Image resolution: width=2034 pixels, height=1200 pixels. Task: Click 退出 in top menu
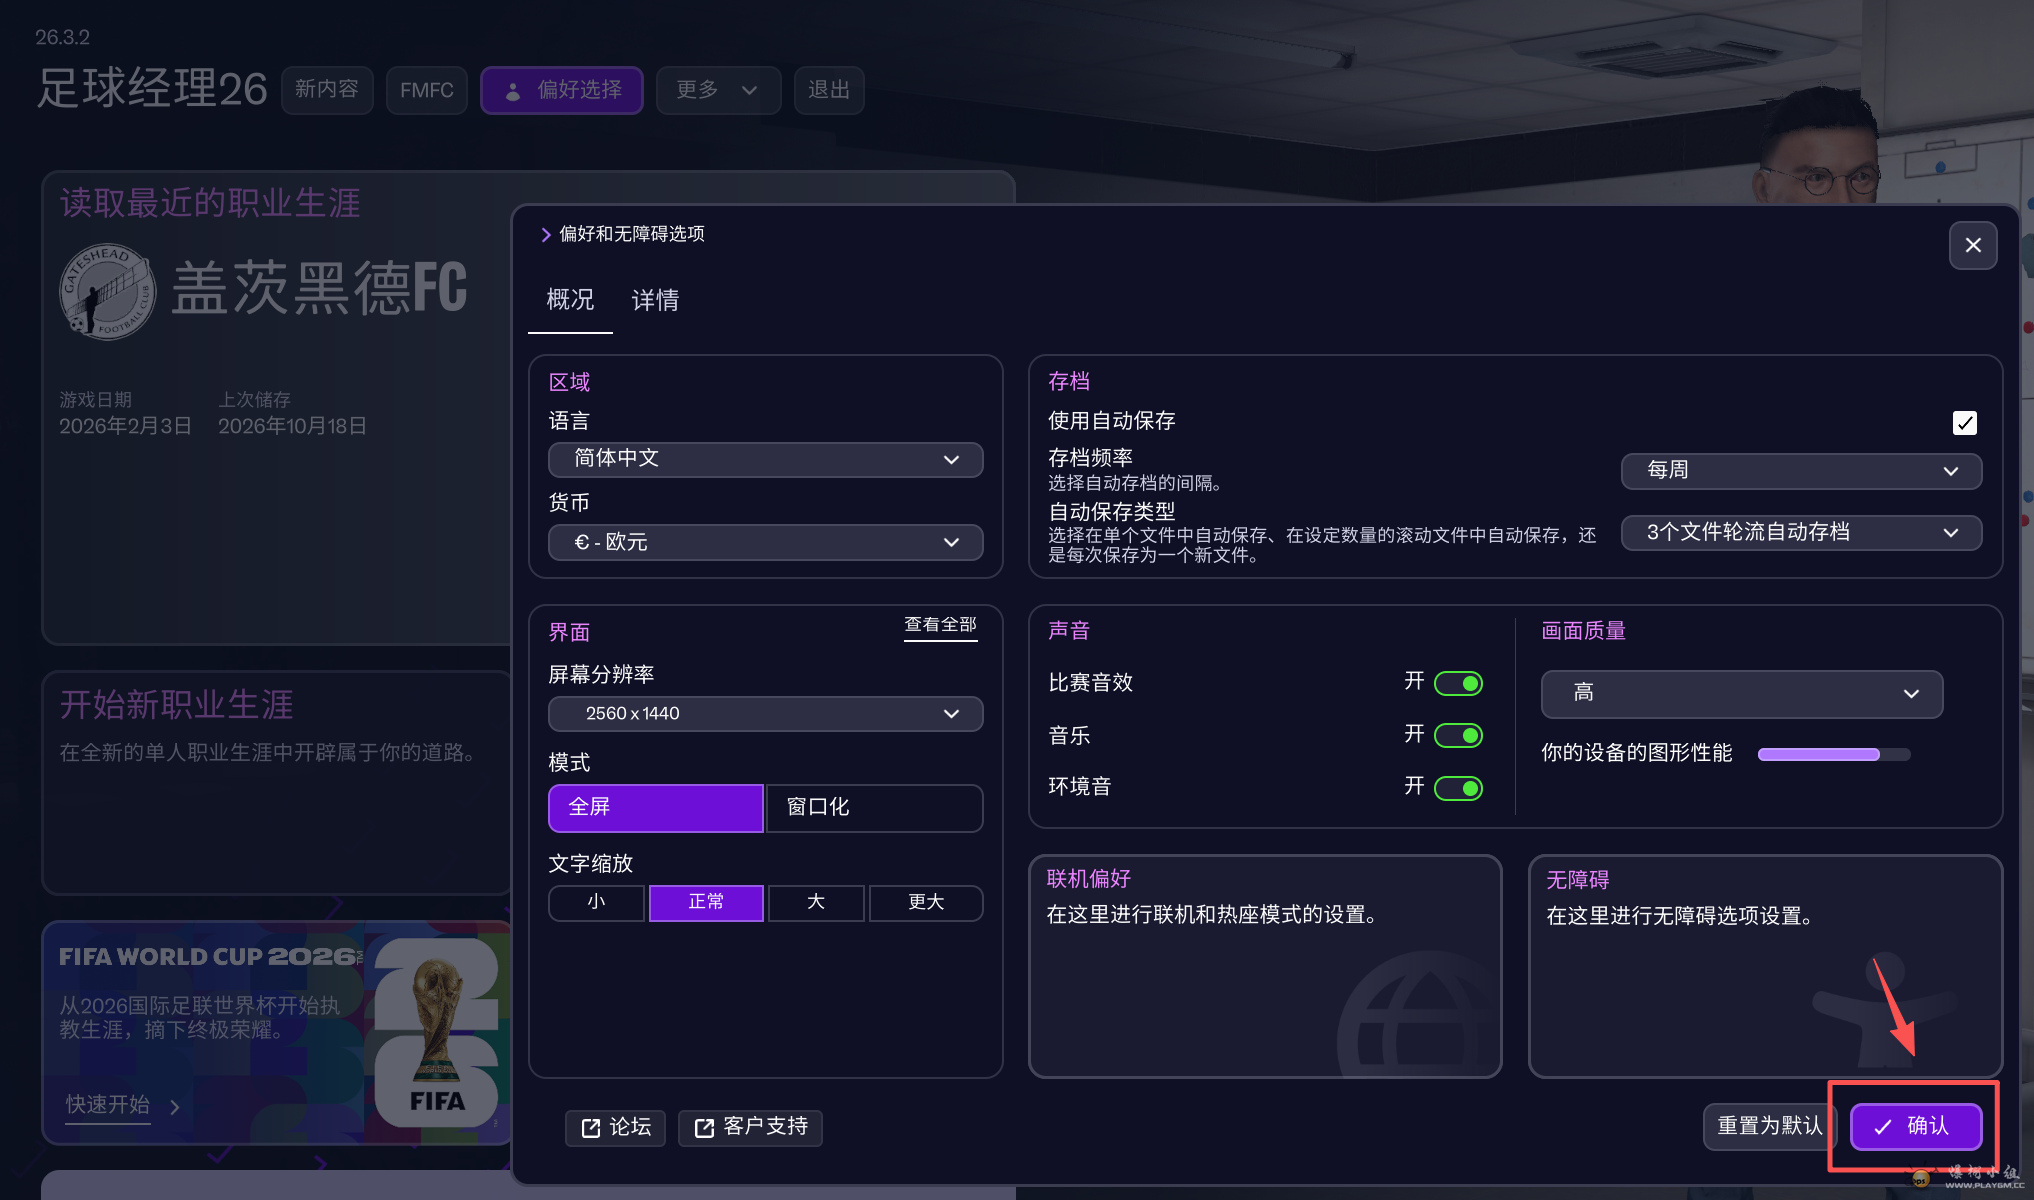pyautogui.click(x=829, y=90)
